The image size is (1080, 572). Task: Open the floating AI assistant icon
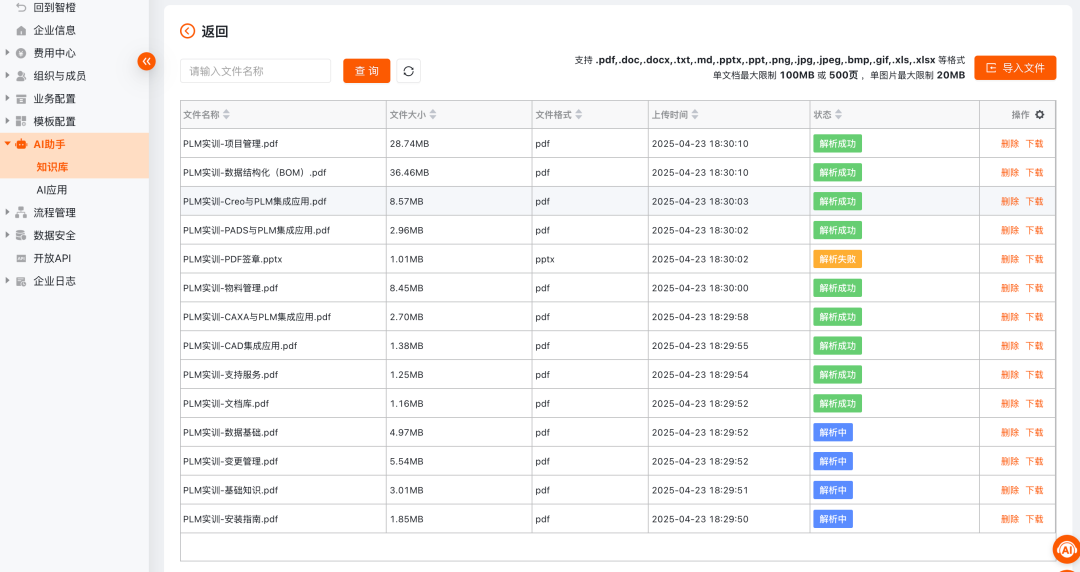pyautogui.click(x=1066, y=550)
